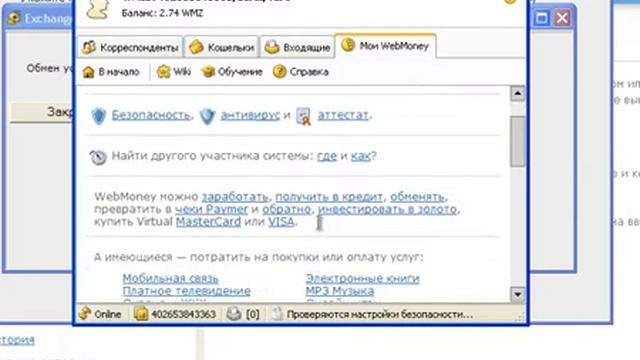Screen dimensions: 640x360
Task: Click the messages icon beside [0]
Action: [x=234, y=314]
